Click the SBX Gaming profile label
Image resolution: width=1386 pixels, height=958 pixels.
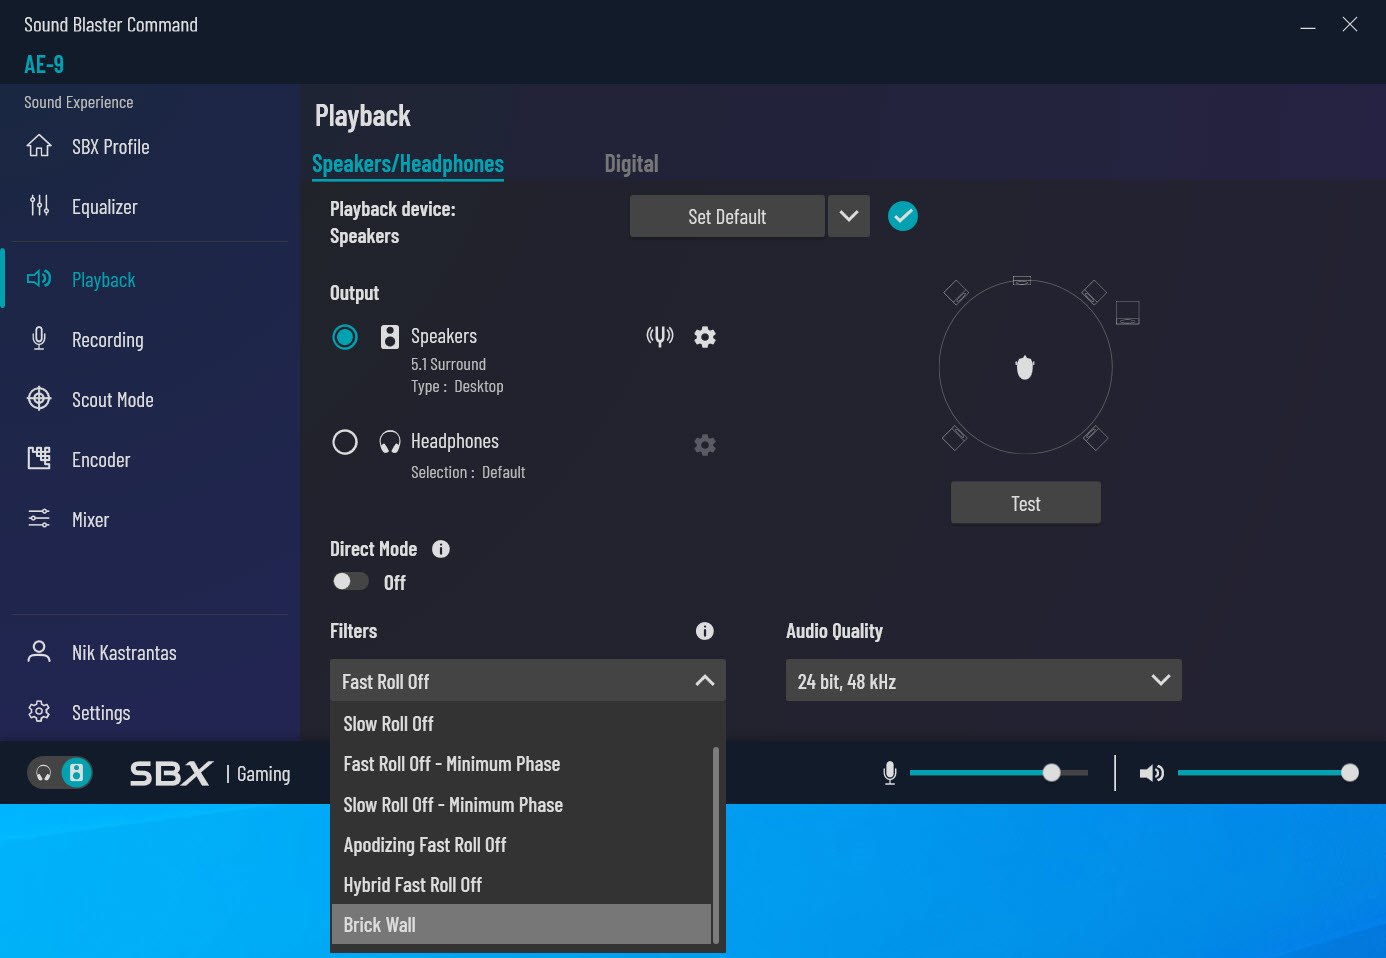point(210,774)
